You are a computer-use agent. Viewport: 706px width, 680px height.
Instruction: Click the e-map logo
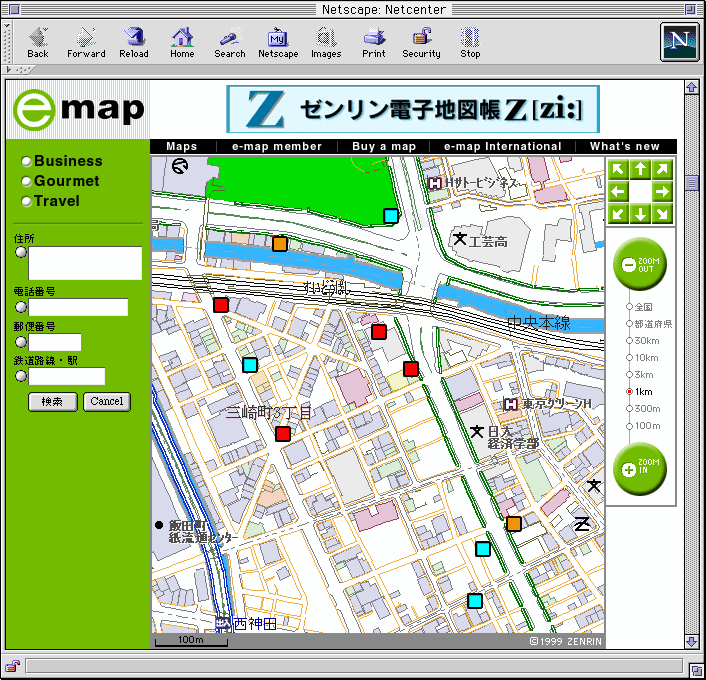point(79,109)
